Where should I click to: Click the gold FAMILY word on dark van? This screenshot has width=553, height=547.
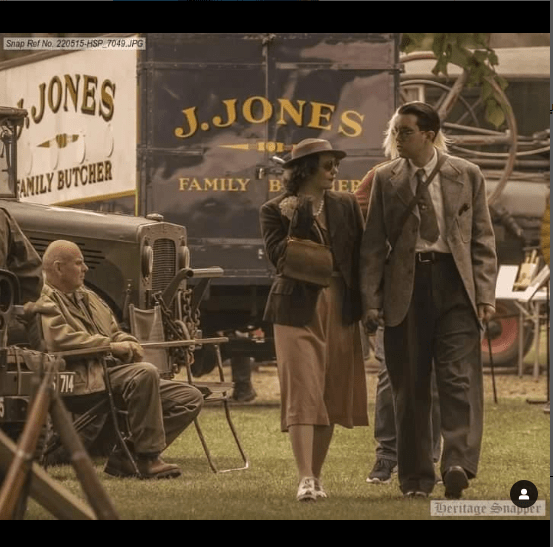pyautogui.click(x=214, y=184)
